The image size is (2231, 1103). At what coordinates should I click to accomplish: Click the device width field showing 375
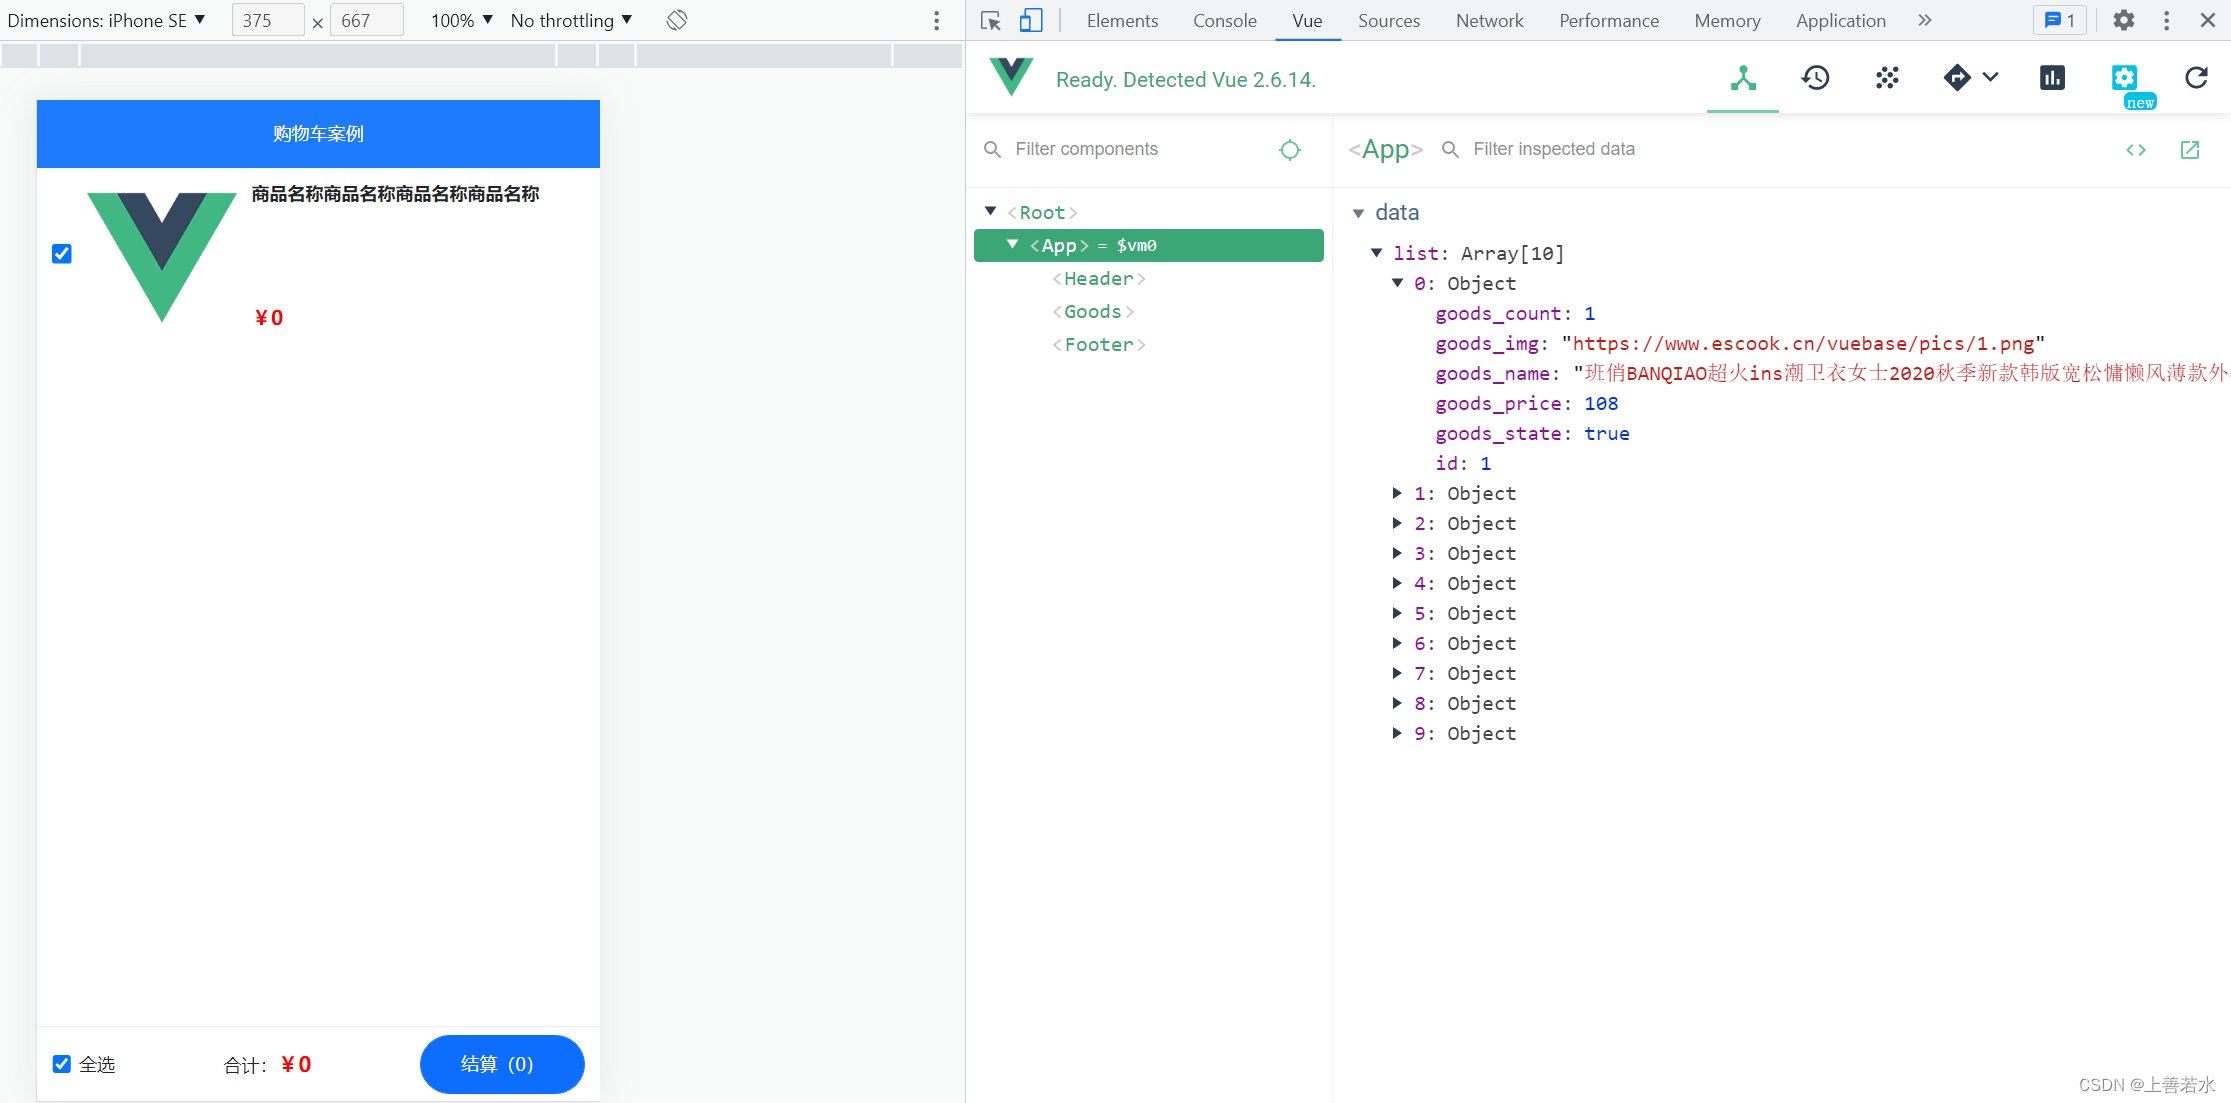coord(267,20)
